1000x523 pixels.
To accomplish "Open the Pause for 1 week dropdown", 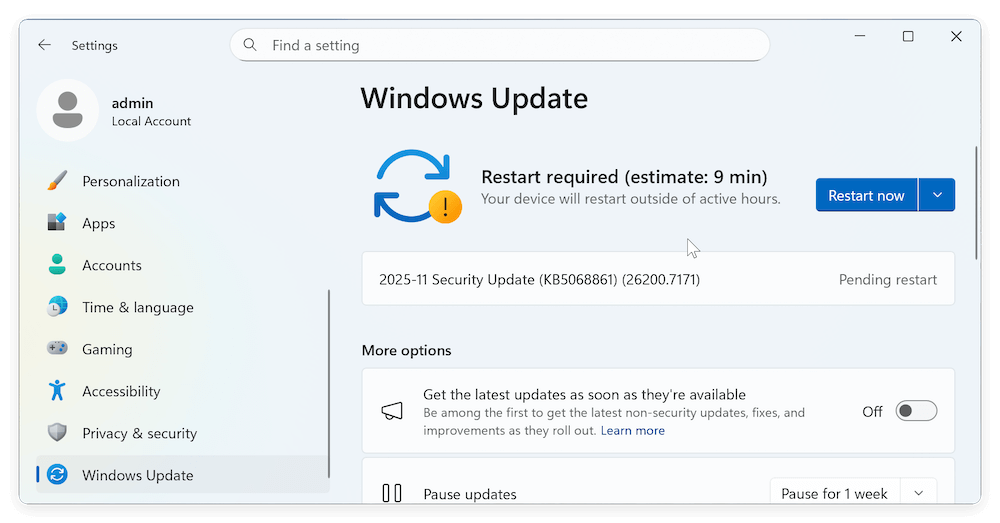I will click(x=918, y=493).
